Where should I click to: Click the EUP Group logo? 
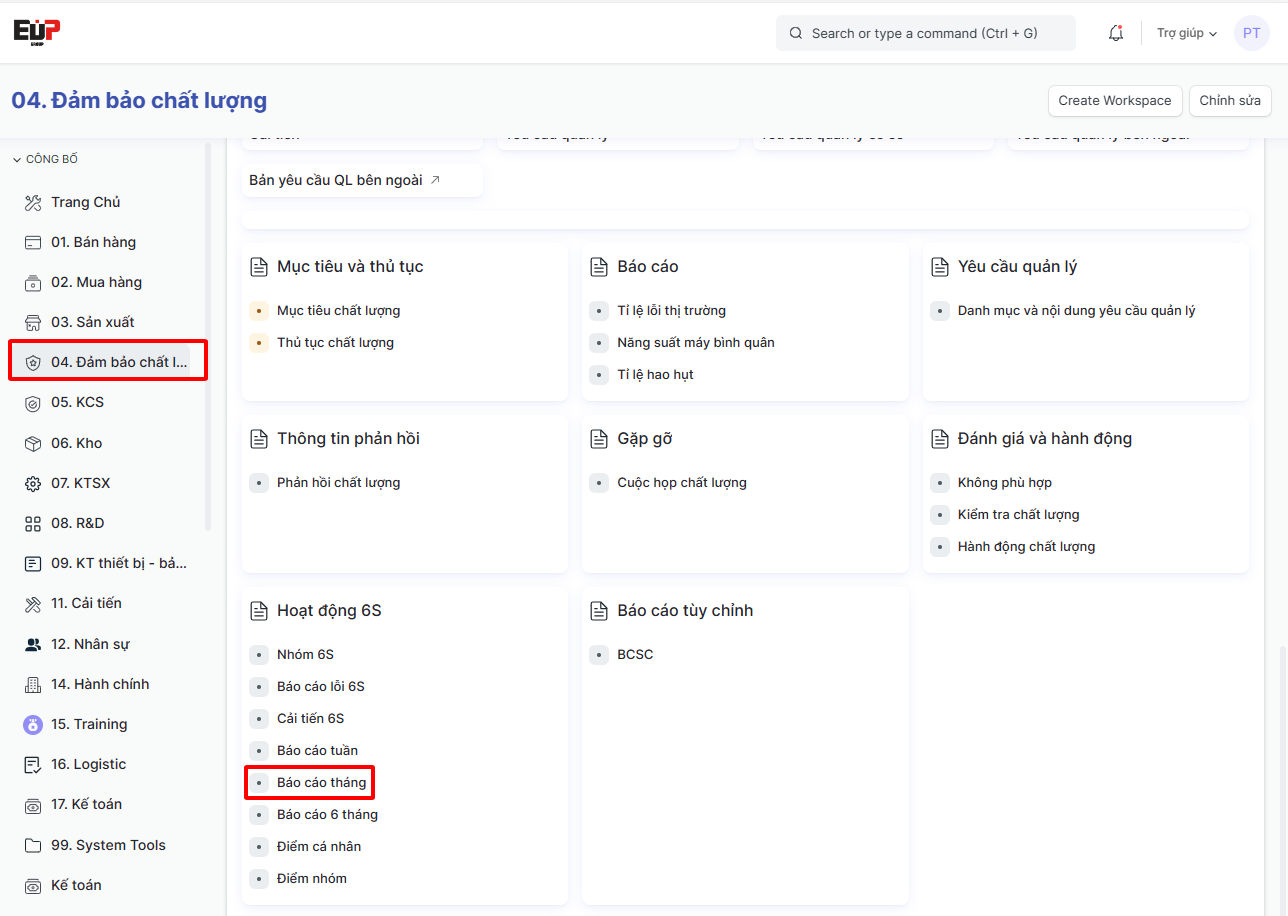point(37,31)
